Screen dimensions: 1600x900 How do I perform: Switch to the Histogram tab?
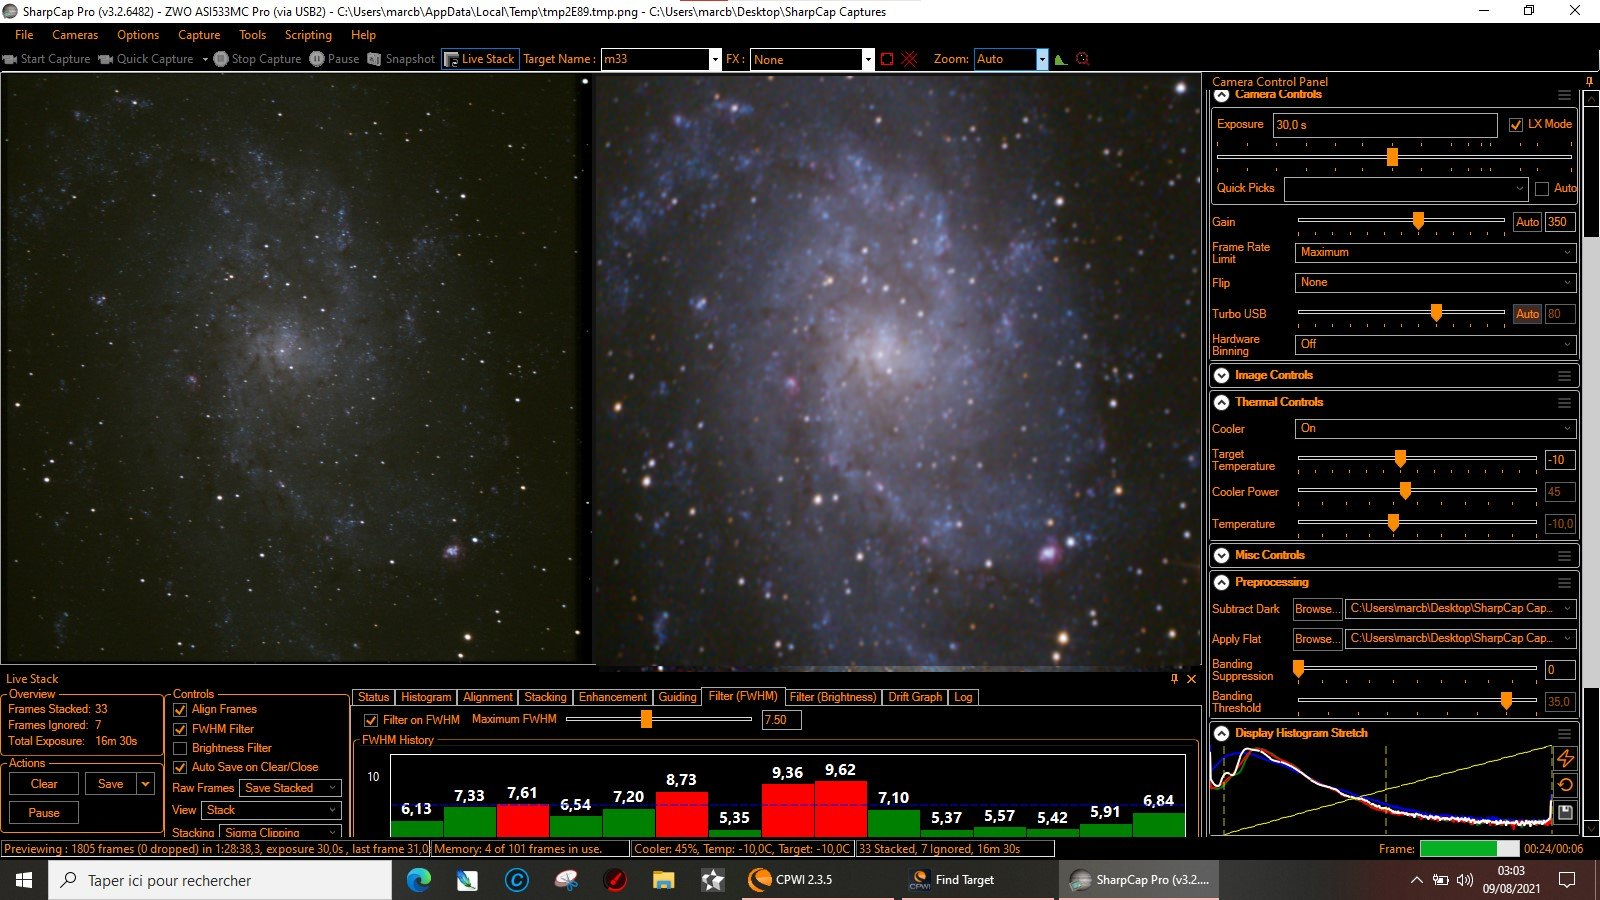click(426, 697)
